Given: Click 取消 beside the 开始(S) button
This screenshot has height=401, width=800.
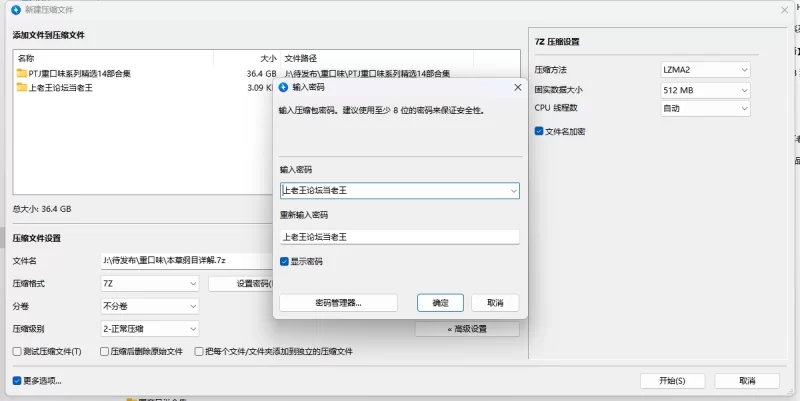Looking at the screenshot, I should coord(747,381).
